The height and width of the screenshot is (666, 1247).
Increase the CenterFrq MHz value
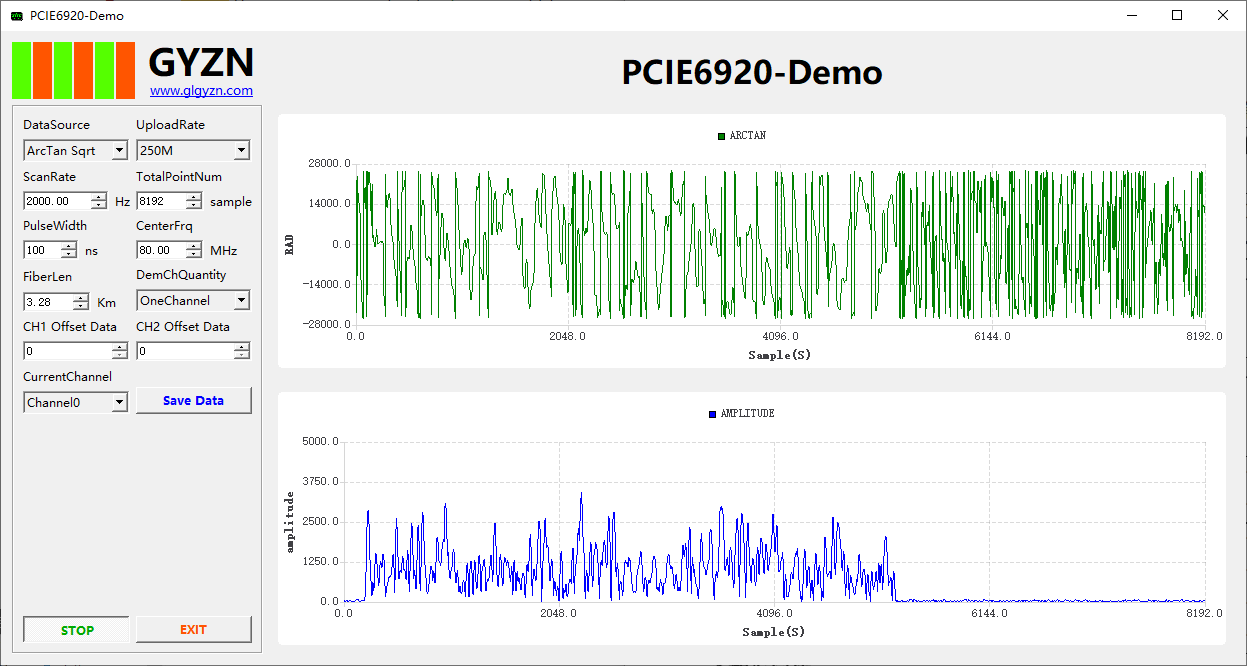click(x=194, y=245)
